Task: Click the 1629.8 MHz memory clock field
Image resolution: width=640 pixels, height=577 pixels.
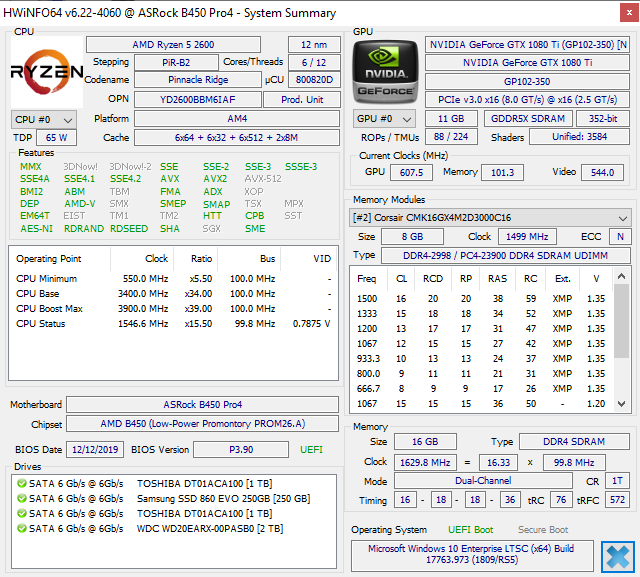Action: [x=425, y=462]
